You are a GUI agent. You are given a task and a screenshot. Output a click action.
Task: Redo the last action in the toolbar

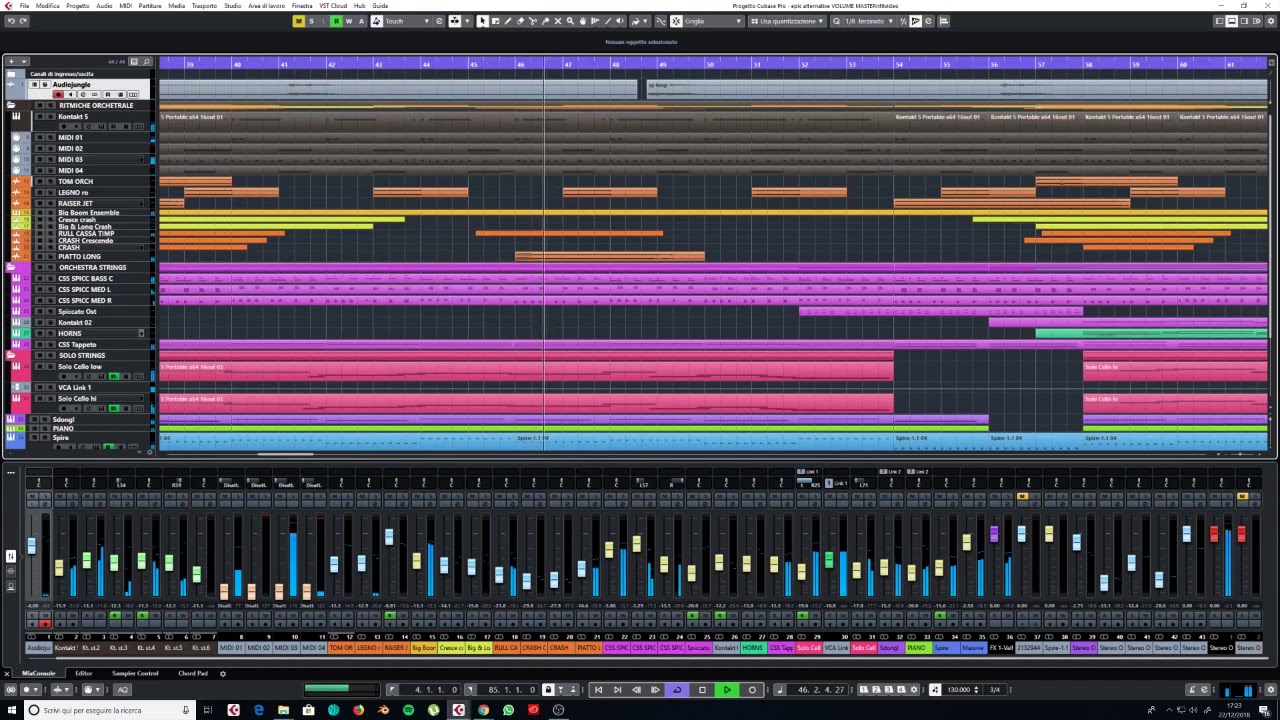24,21
